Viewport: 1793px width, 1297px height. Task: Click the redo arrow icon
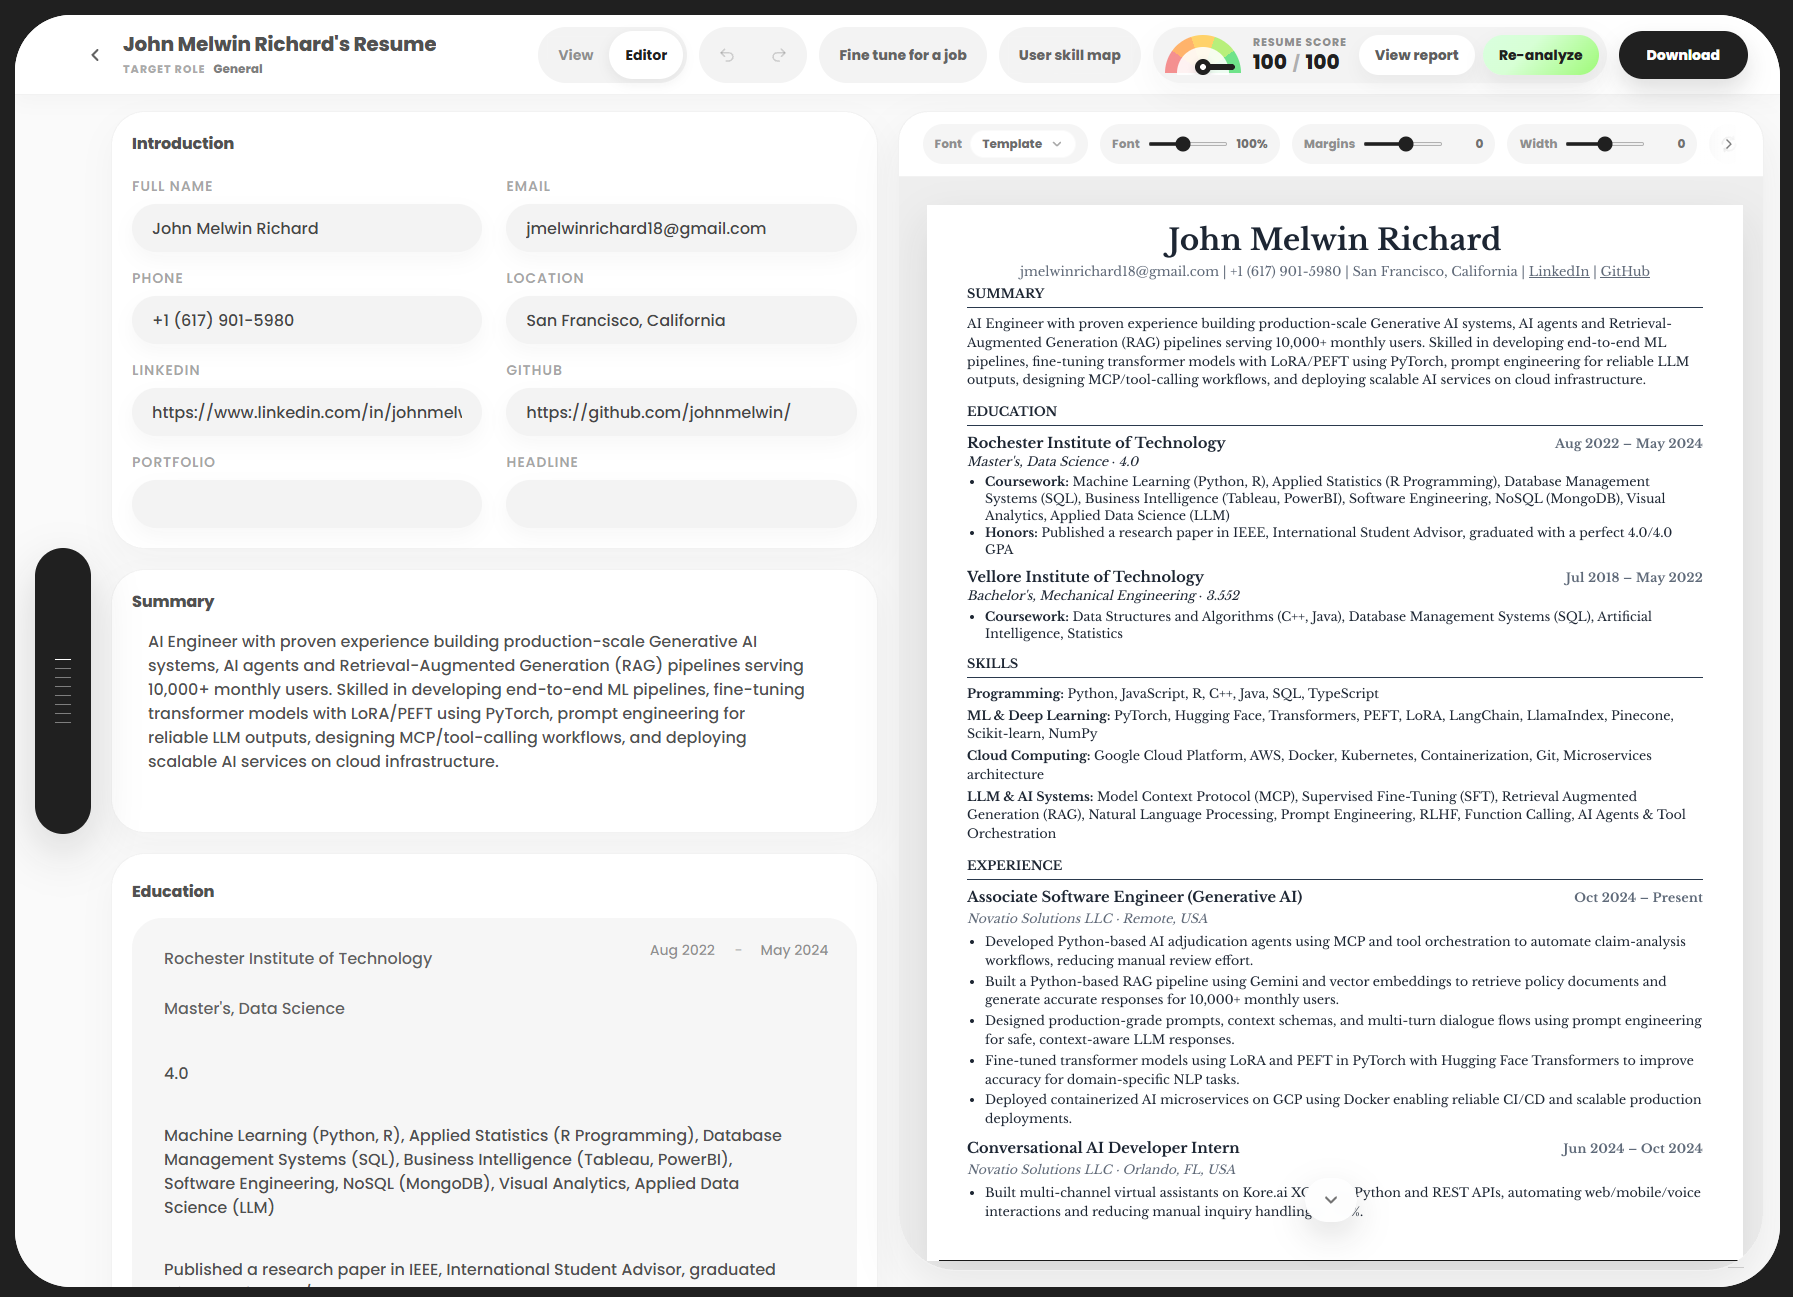[779, 55]
